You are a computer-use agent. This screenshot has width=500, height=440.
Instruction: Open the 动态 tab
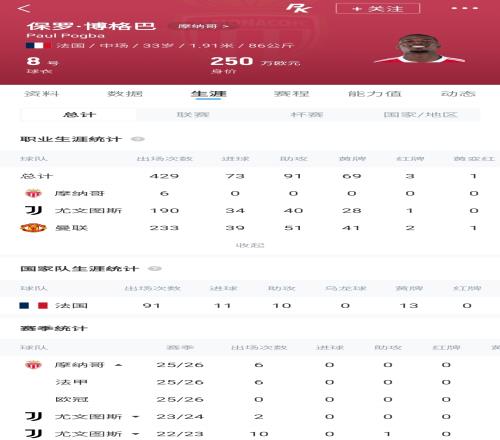tap(458, 94)
